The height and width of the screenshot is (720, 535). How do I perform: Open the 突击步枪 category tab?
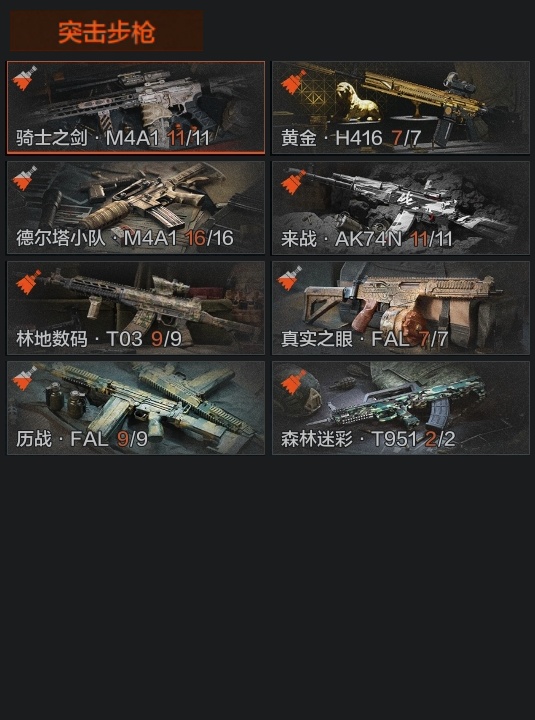107,31
